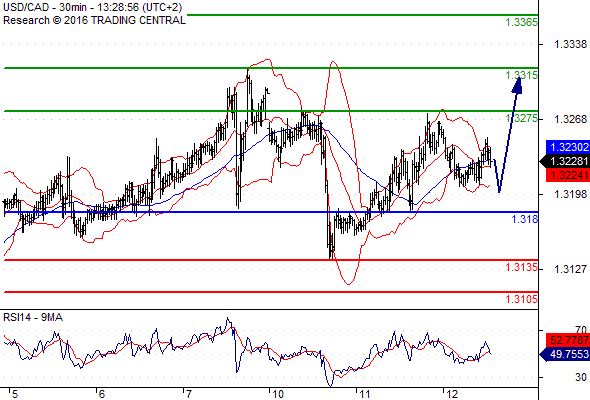Click the red 1.32241 price tag

pos(568,175)
